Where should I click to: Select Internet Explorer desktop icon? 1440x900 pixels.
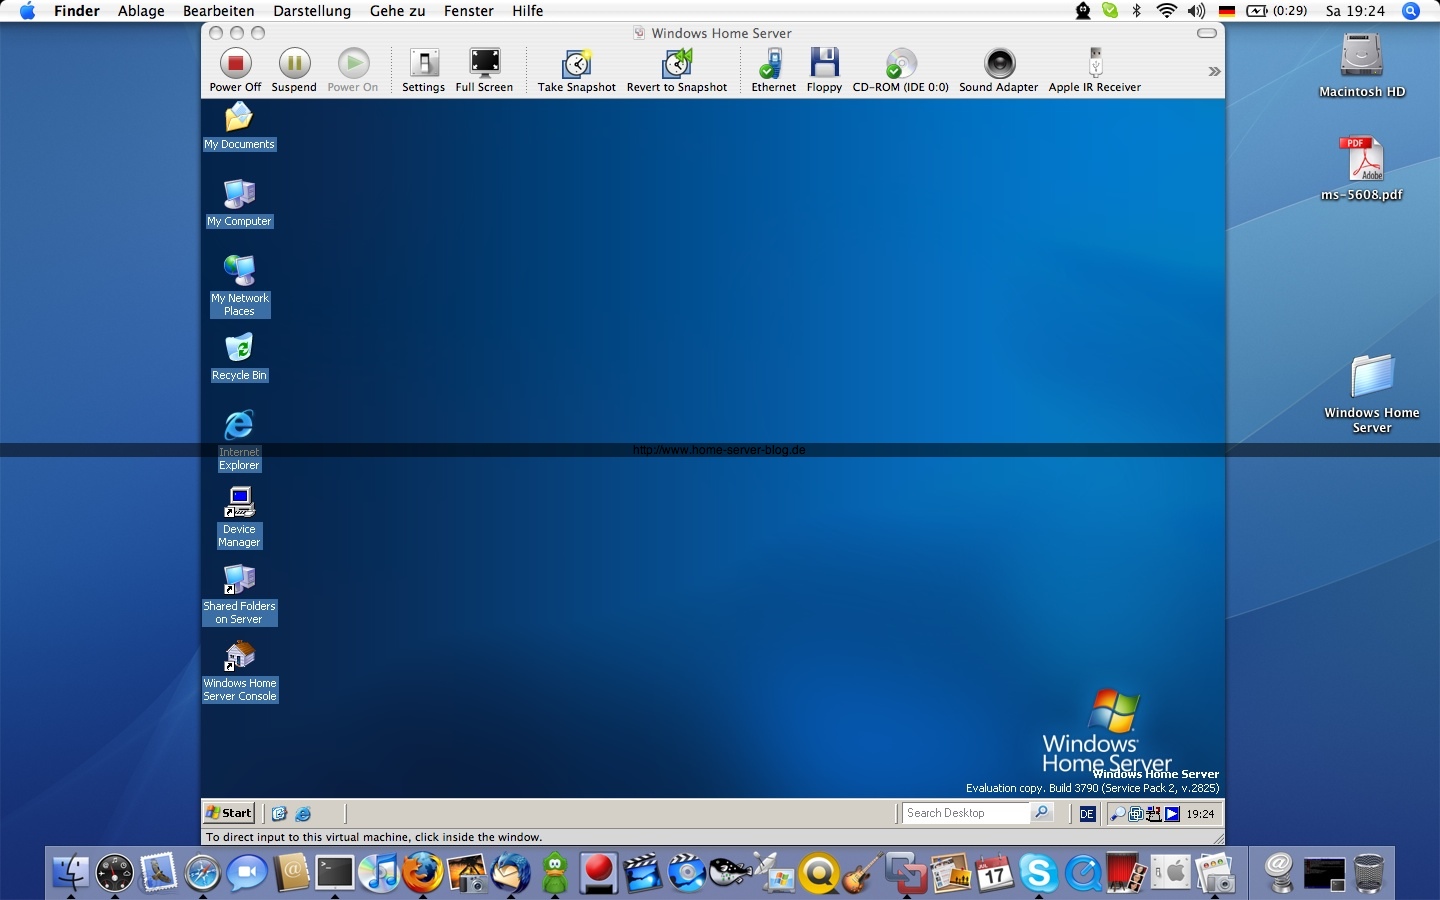click(239, 440)
